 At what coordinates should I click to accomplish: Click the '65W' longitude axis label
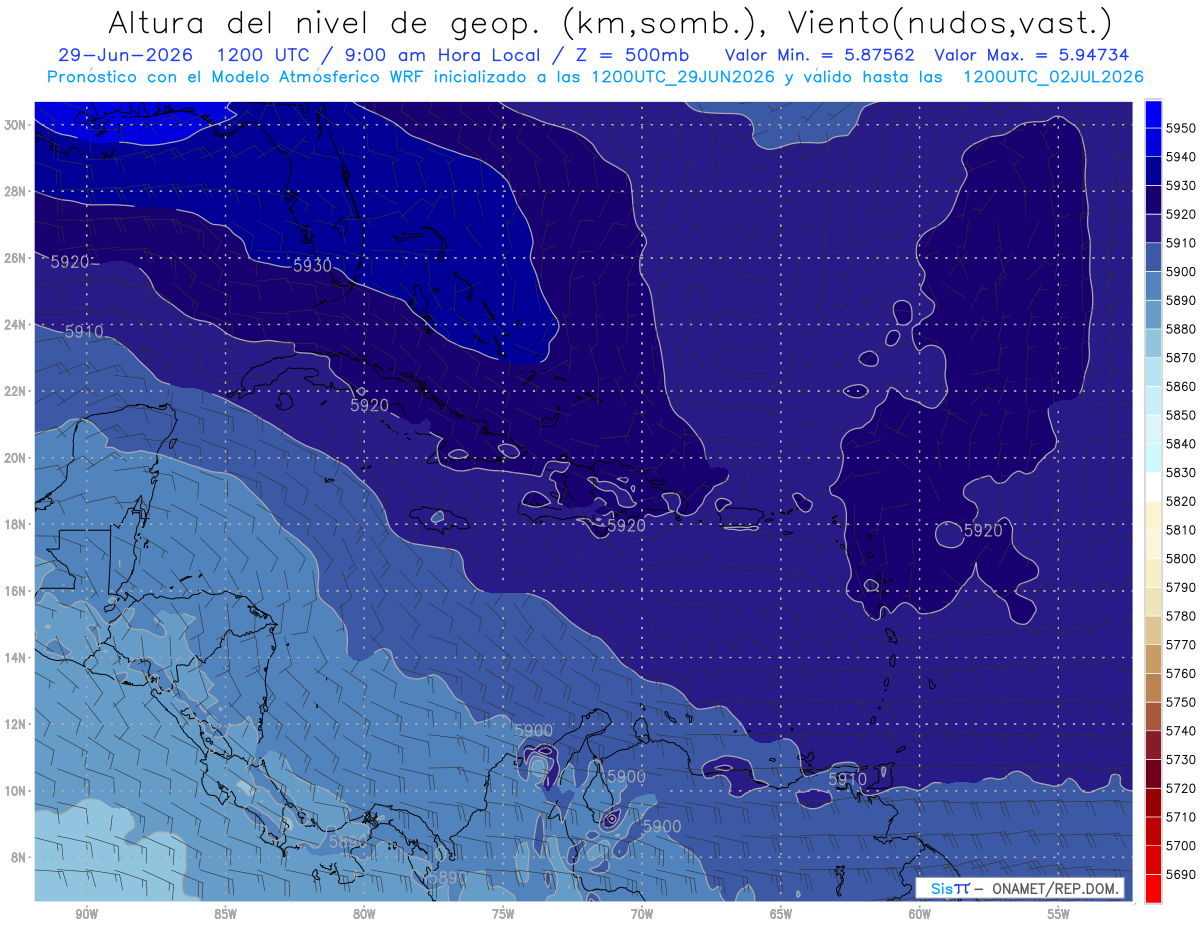point(781,915)
